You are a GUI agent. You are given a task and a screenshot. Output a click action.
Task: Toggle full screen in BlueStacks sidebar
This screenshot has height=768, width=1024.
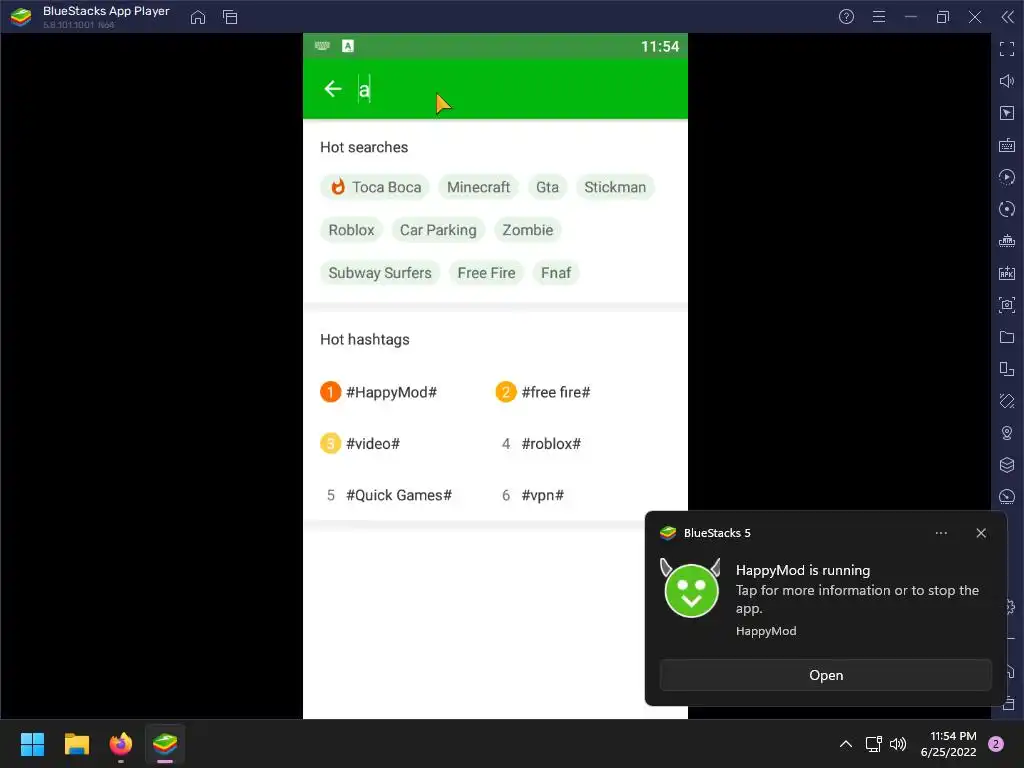[1007, 49]
